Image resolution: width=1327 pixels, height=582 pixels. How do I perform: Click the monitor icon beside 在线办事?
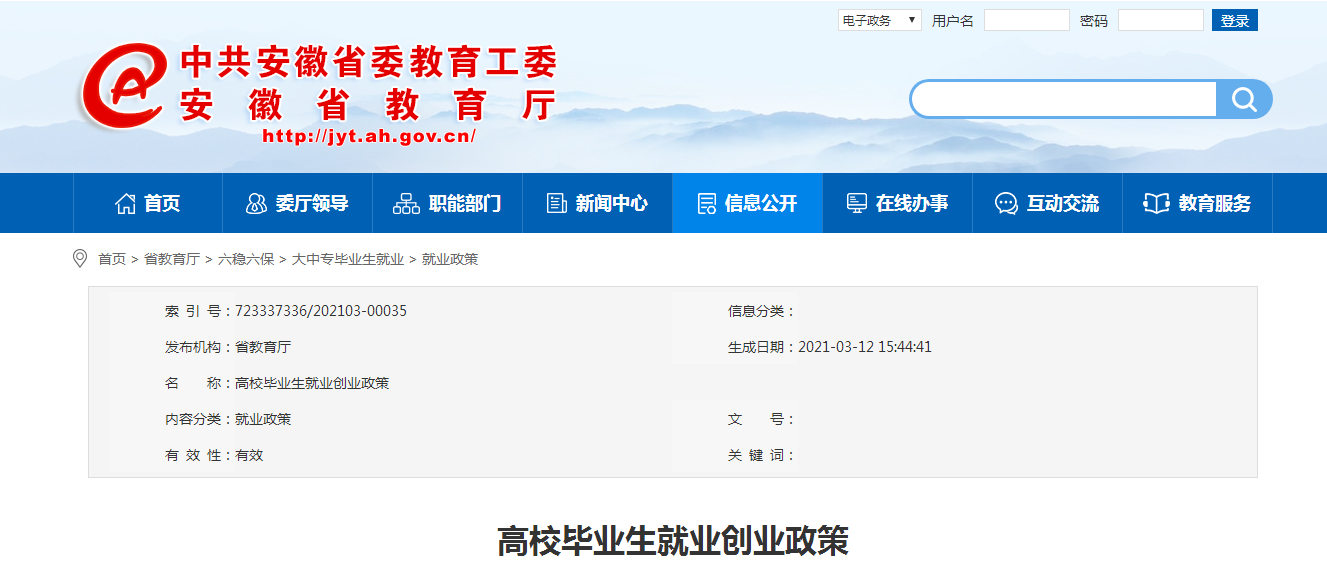coord(857,203)
